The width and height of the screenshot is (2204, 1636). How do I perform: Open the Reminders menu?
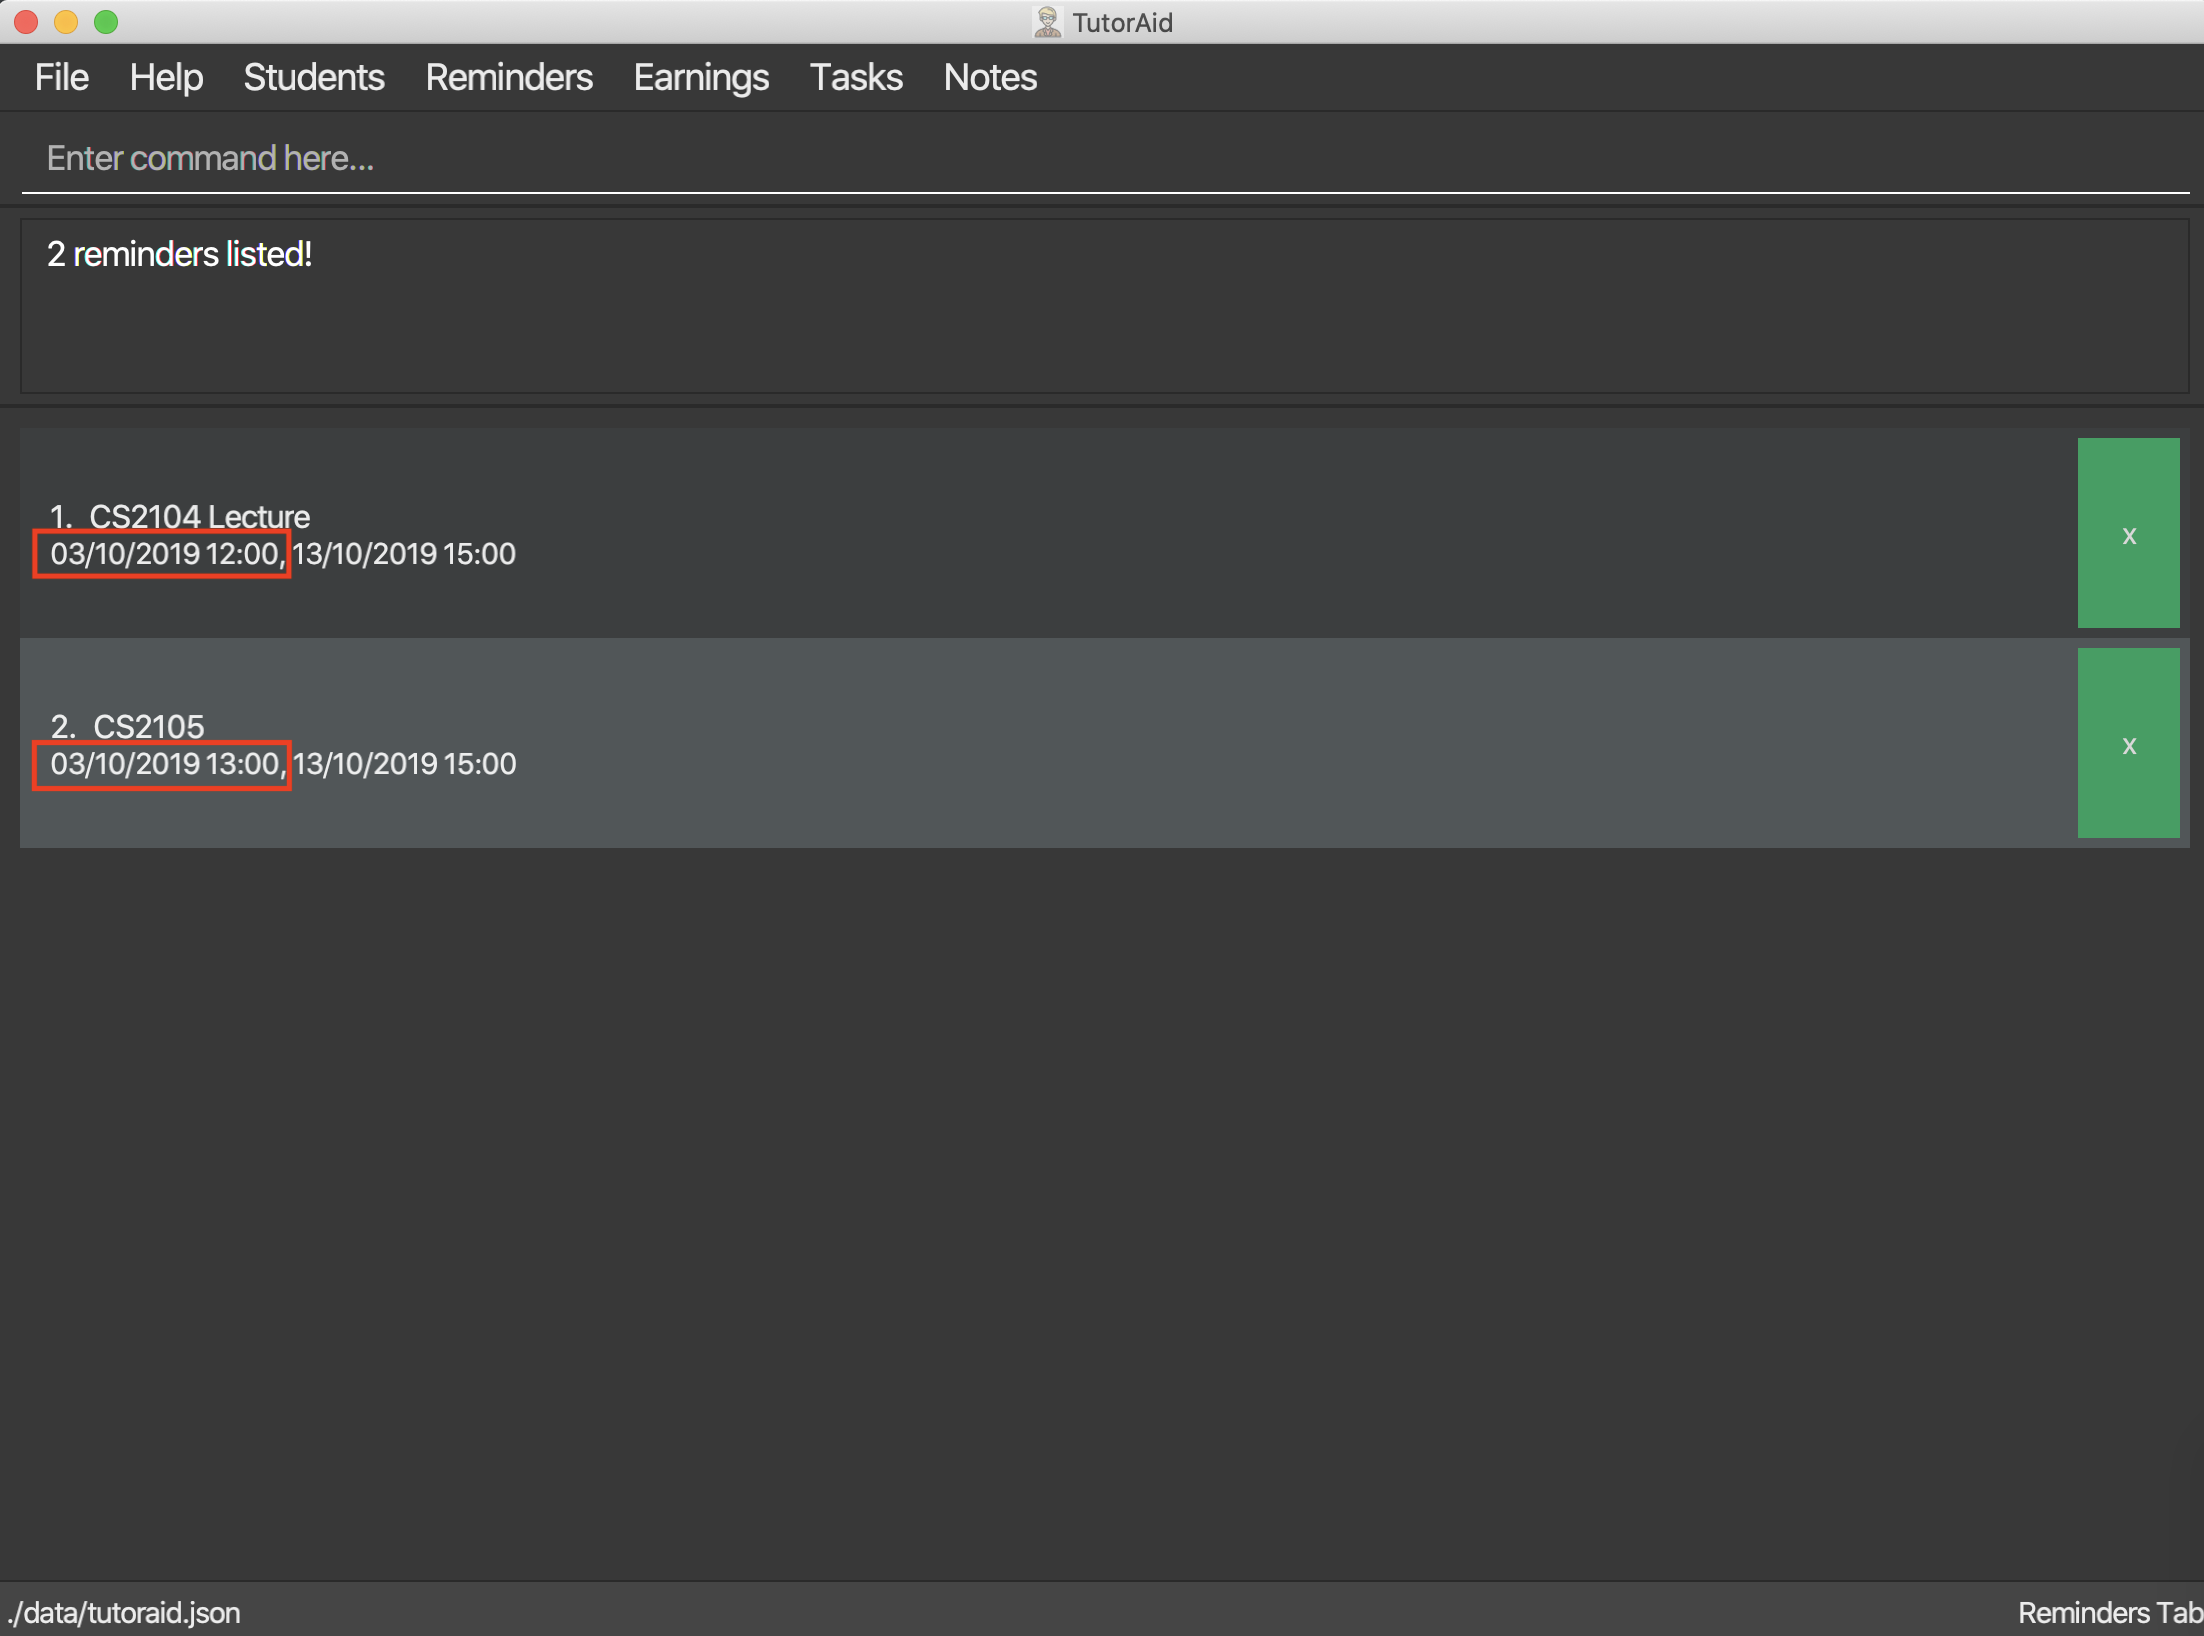[x=510, y=76]
